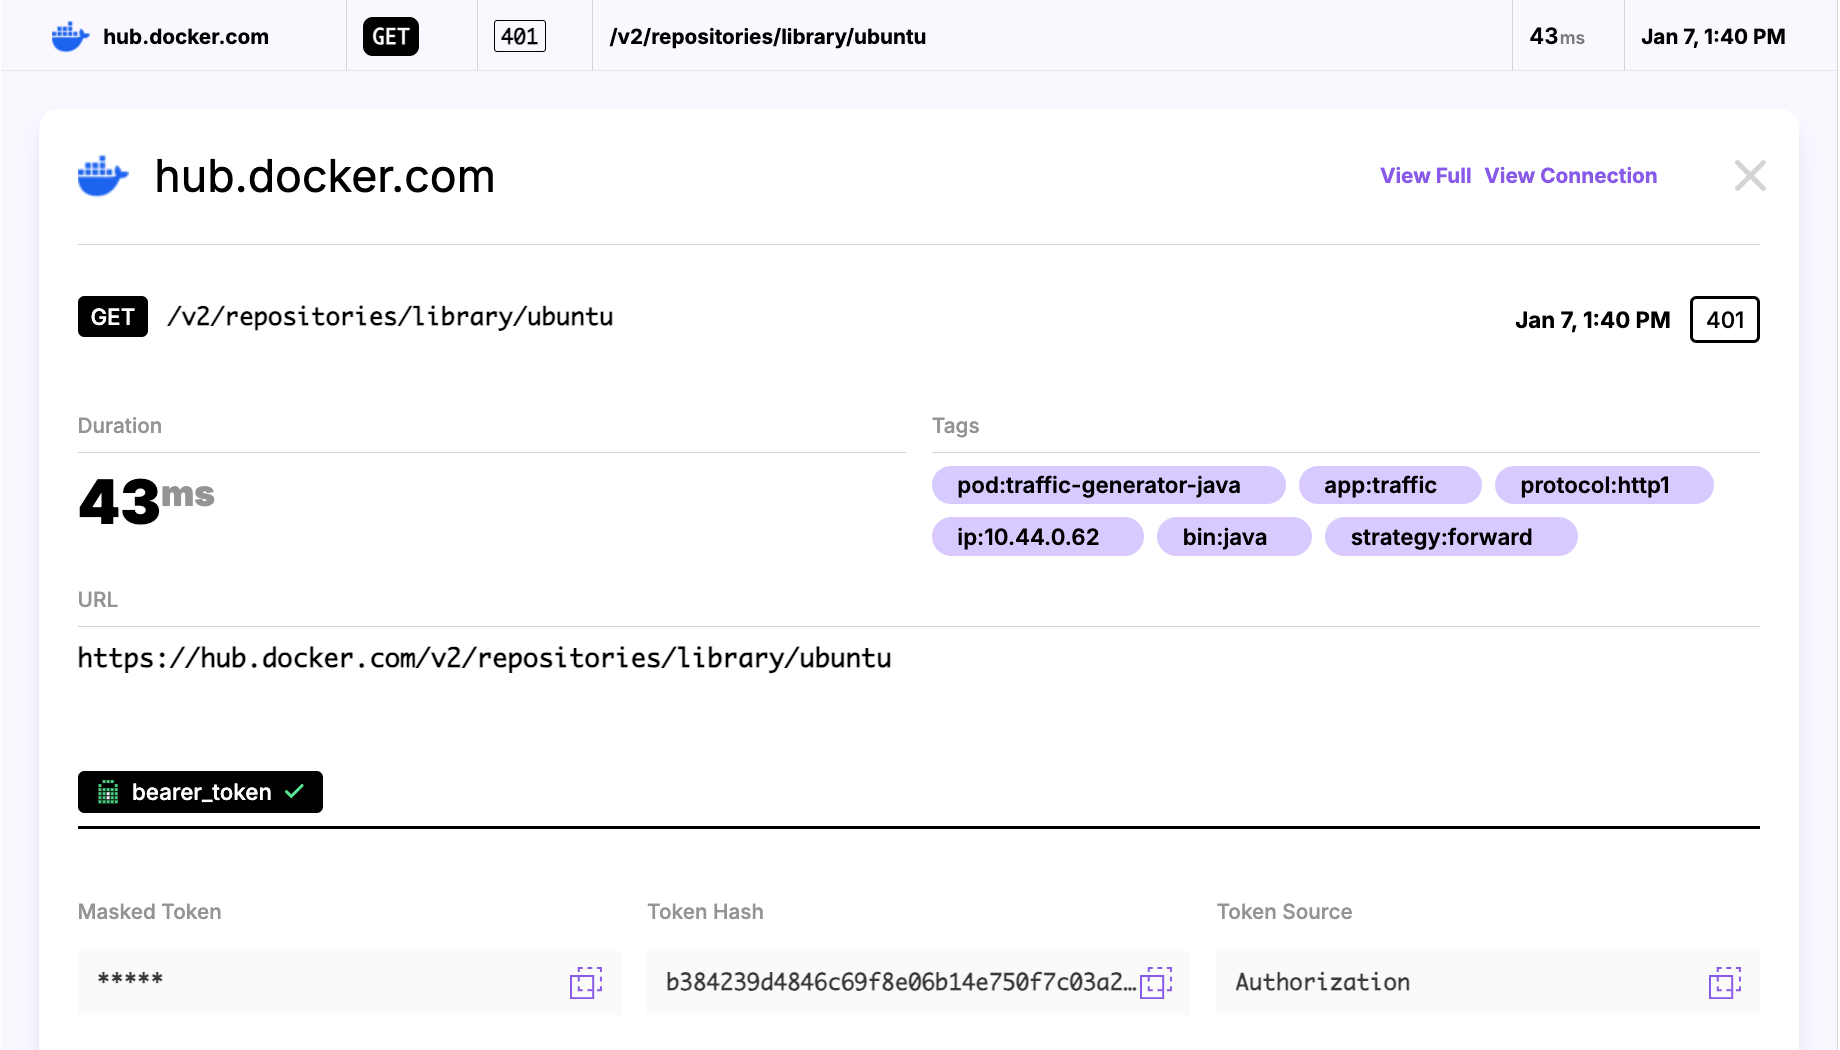Image resolution: width=1840 pixels, height=1050 pixels.
Task: Copy the Authorization token source
Action: [x=1725, y=983]
